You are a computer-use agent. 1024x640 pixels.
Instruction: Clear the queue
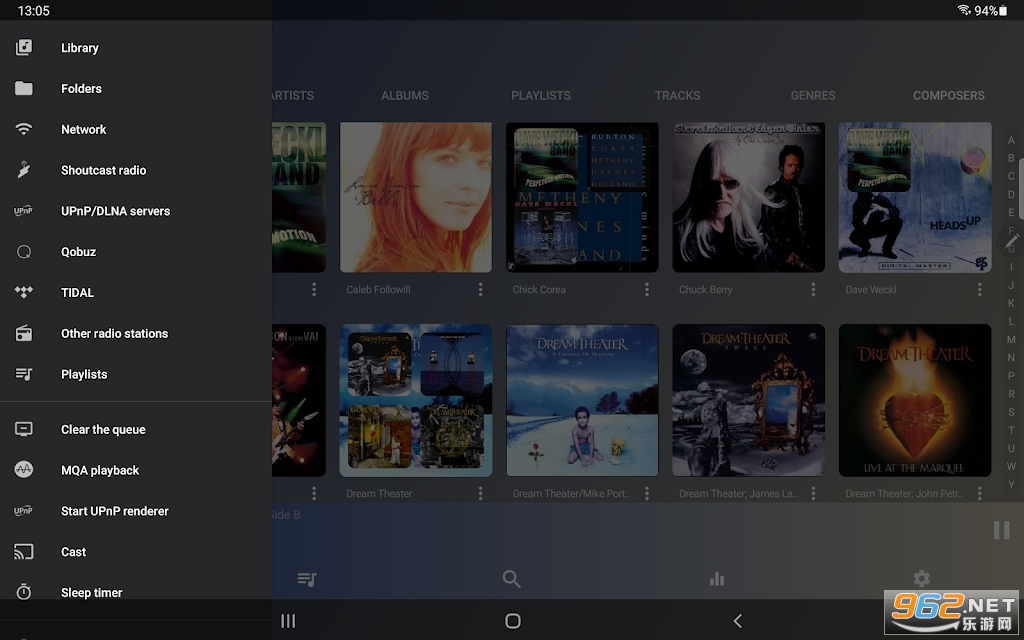click(x=103, y=430)
